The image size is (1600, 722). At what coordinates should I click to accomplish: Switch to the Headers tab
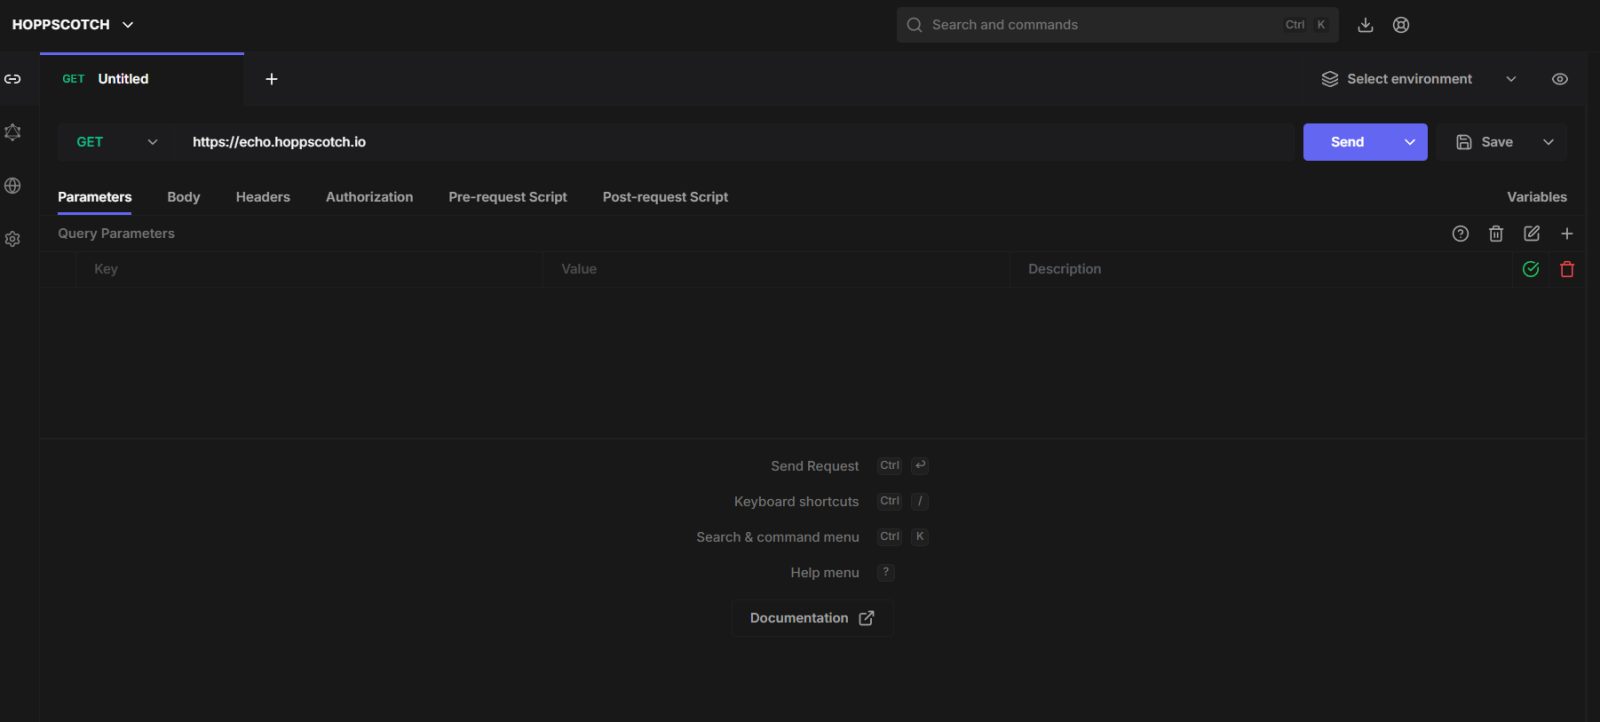[263, 197]
